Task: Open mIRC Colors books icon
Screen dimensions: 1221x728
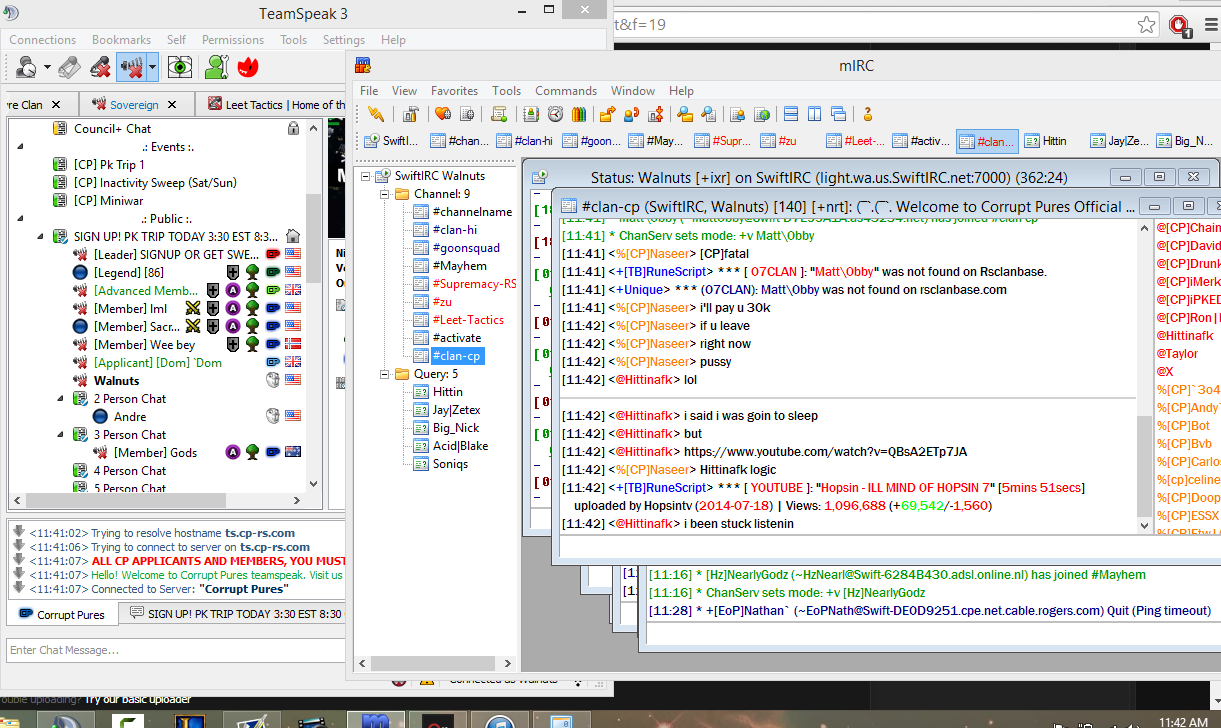Action: click(x=579, y=114)
